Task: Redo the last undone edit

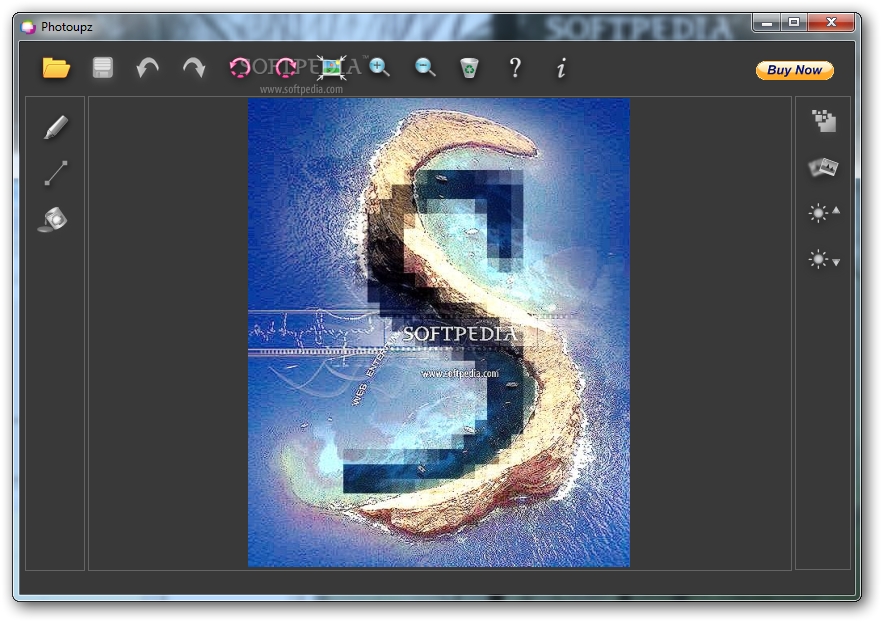Action: 194,68
